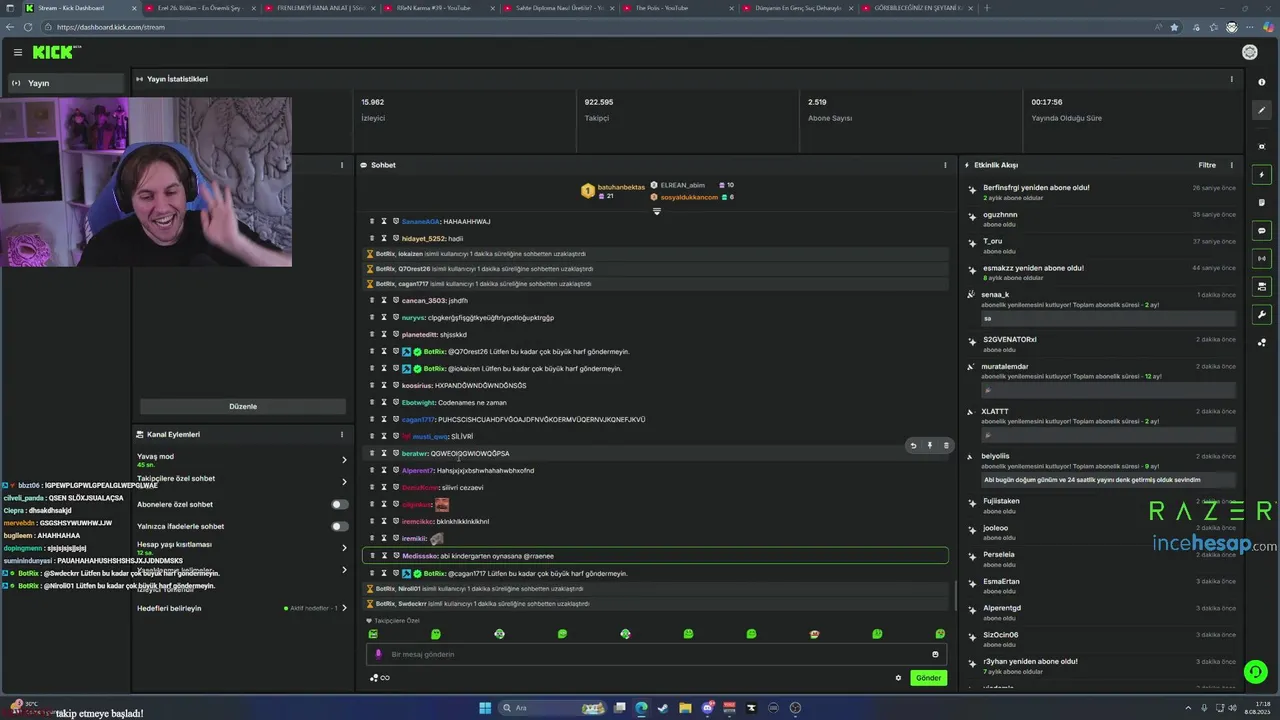Switch to the Sahte Diploma Nasıl Üretilir tab
This screenshot has height=720, width=1280.
[x=559, y=8]
